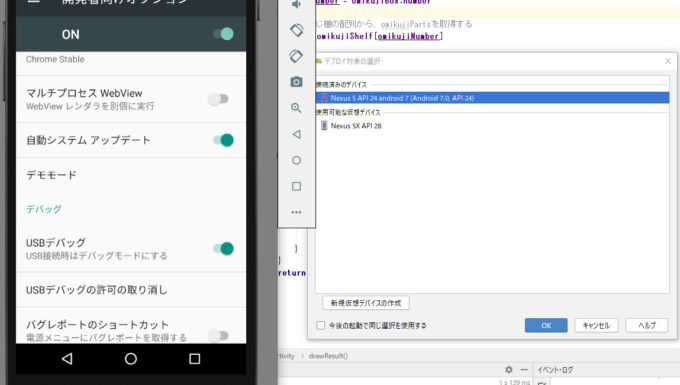Viewport: 680px width, 385px height.
Task: Tap the phone's on-screen Recents square button
Action: [x=195, y=359]
